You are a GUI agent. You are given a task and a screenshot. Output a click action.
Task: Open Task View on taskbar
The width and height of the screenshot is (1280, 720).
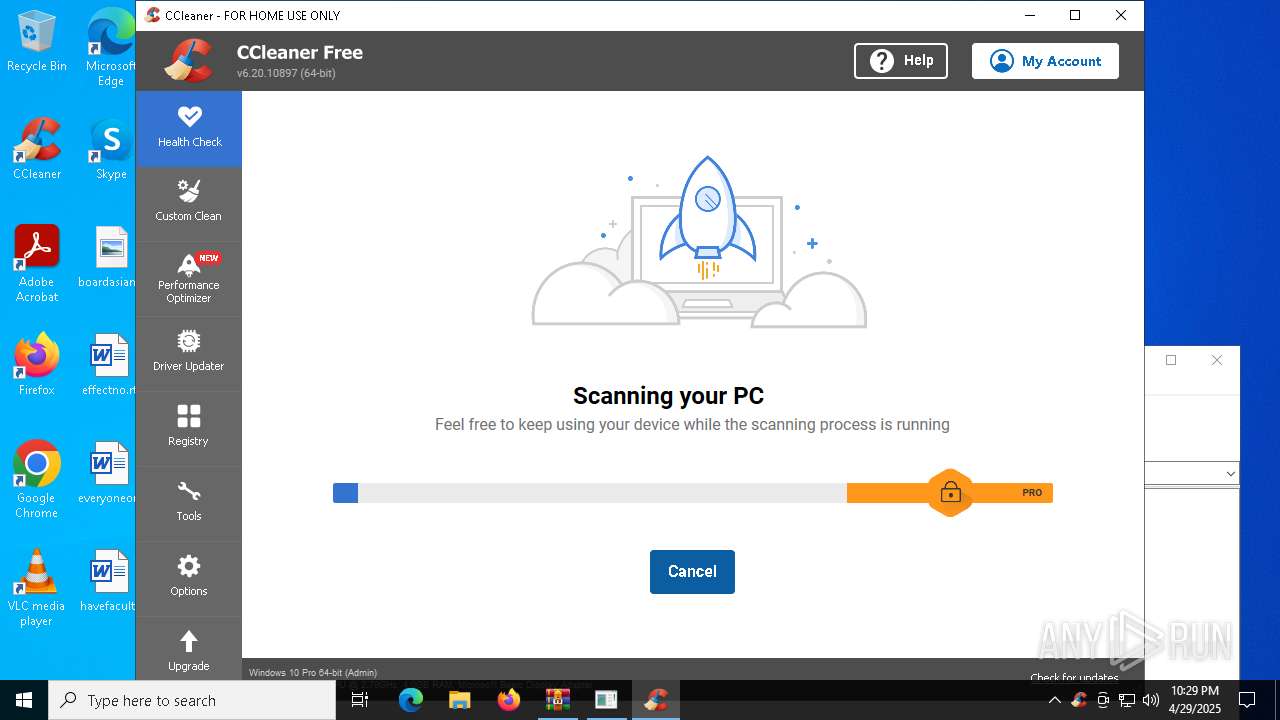pos(361,700)
